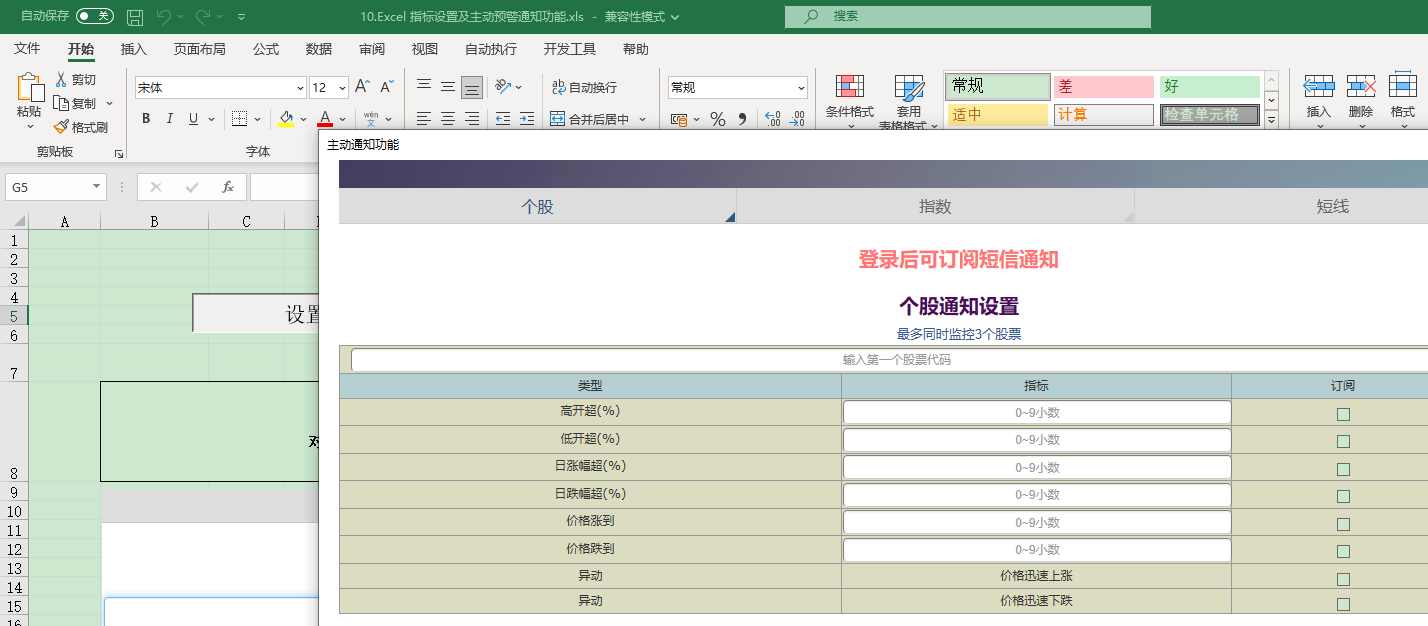The image size is (1428, 626).
Task: Open the 开发工具 (Developer) tab
Action: [570, 49]
